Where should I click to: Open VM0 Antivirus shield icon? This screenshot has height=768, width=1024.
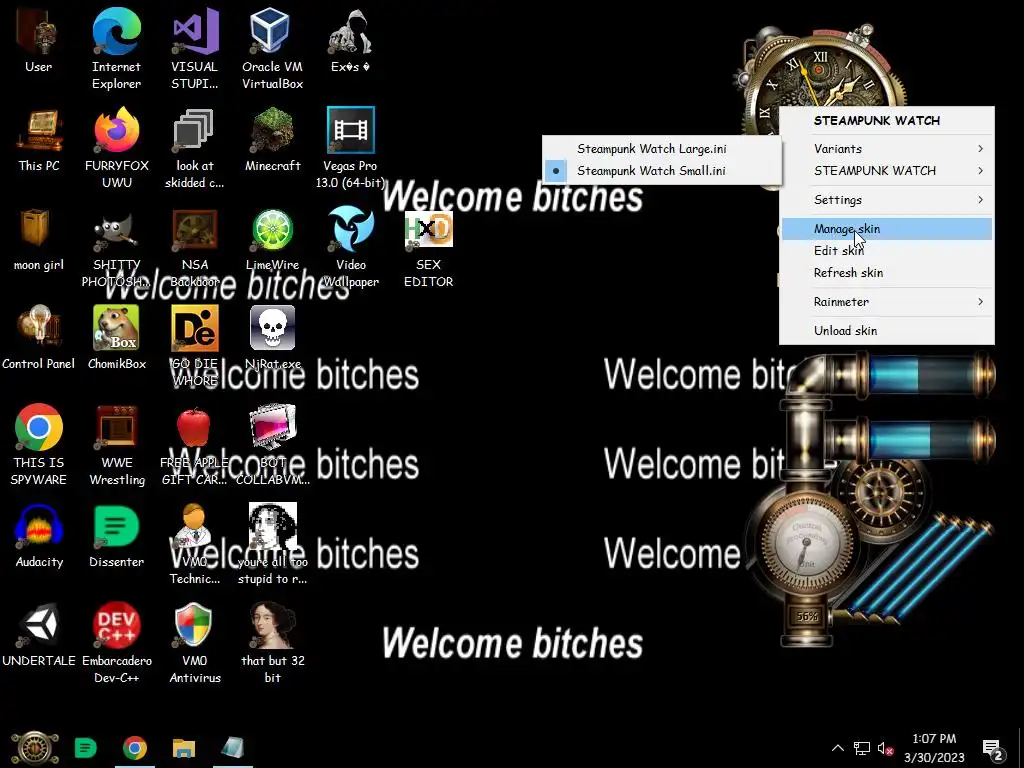[195, 643]
